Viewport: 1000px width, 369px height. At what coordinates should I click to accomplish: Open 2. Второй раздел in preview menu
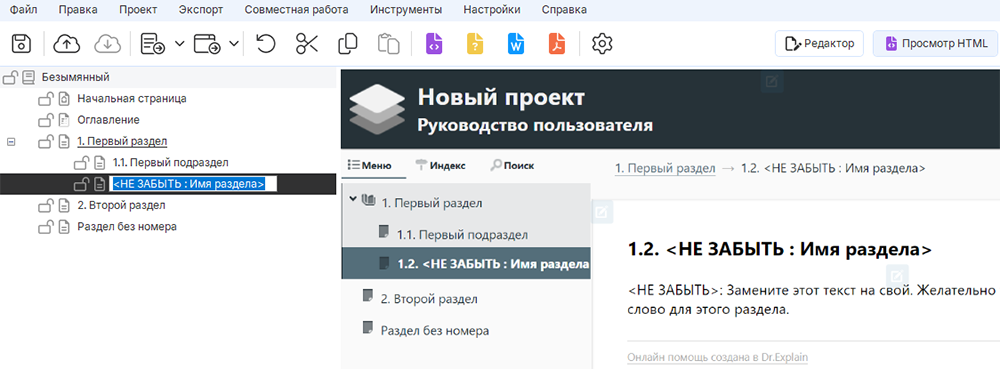tap(429, 298)
